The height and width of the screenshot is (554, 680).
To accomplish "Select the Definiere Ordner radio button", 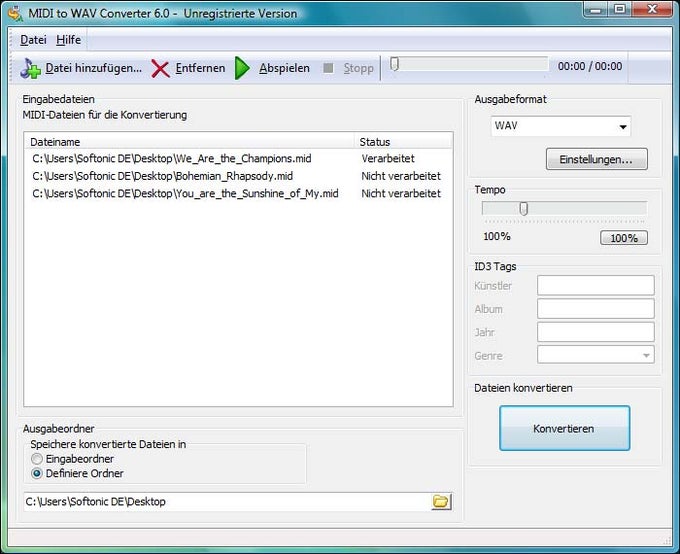I will [37, 473].
